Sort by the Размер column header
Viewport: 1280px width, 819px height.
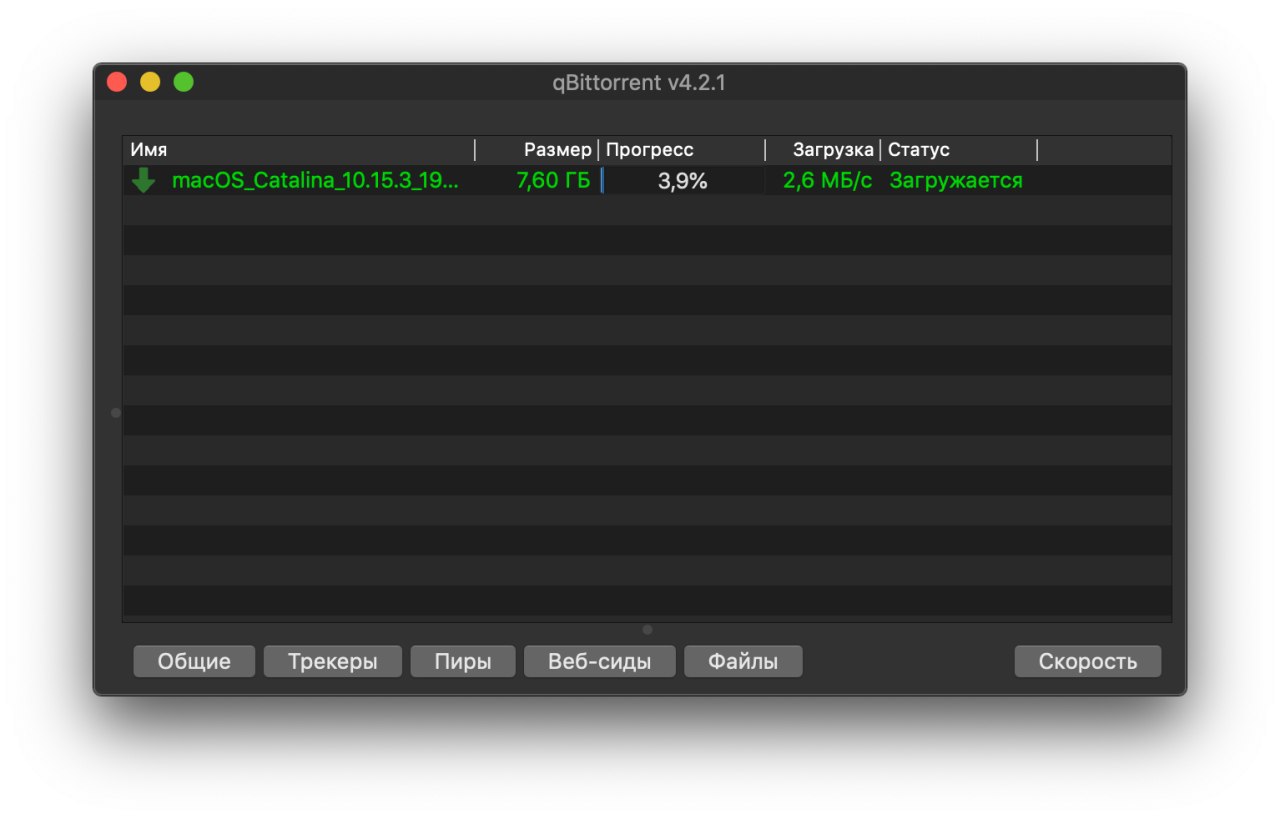point(537,150)
